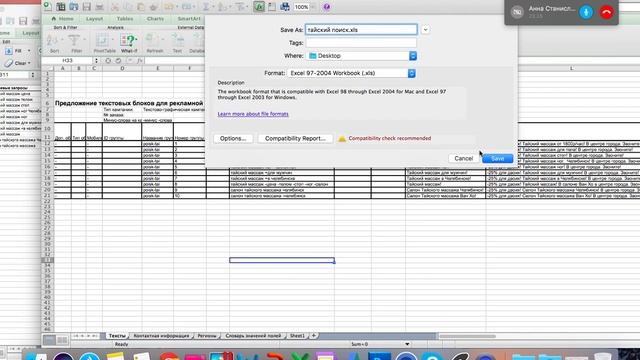Click the Clear eraser icon in background window
Image resolution: width=640 pixels, height=360 pixels.
(9, 63)
